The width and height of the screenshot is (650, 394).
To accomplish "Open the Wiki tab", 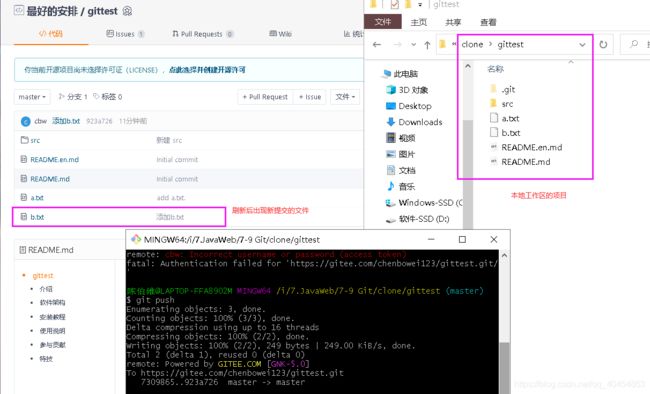I will click(x=280, y=34).
